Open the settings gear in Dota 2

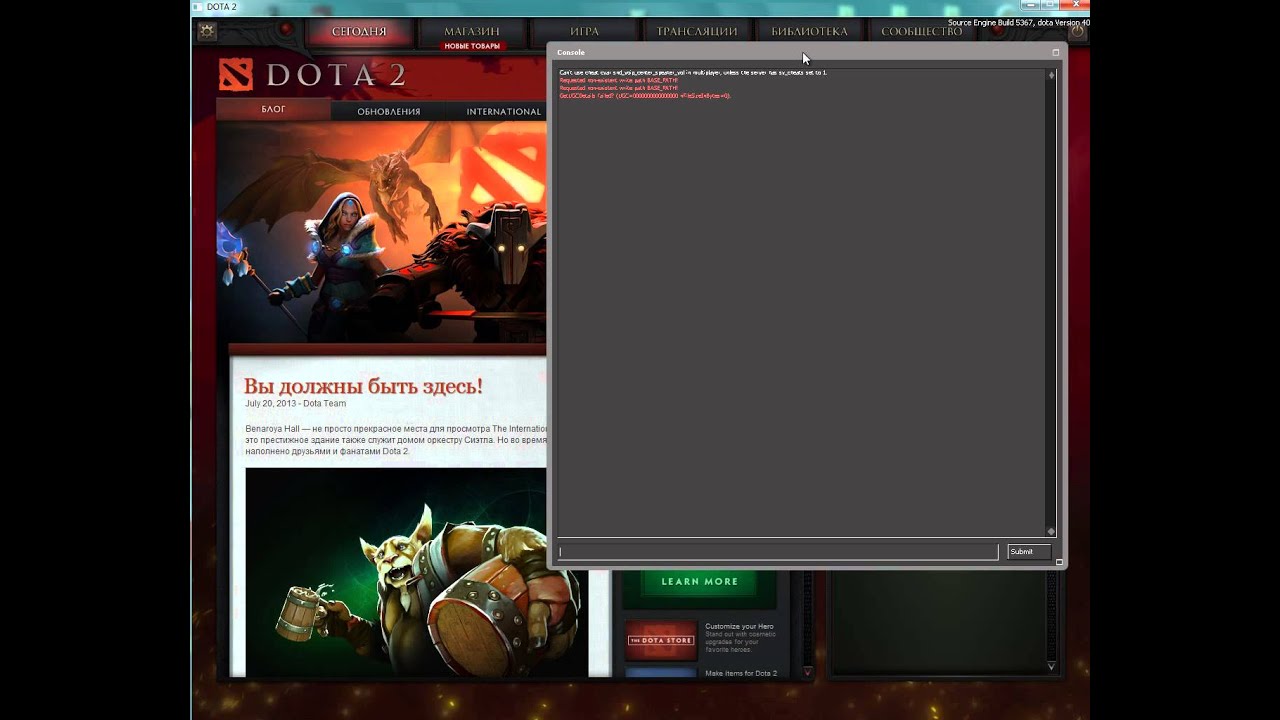pyautogui.click(x=207, y=31)
